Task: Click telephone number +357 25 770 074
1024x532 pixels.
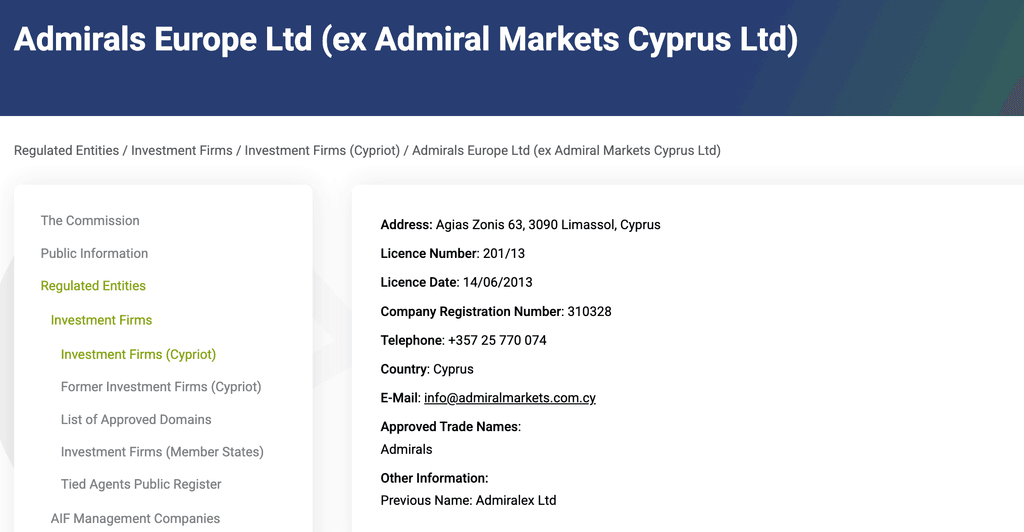Action: pyautogui.click(x=497, y=341)
